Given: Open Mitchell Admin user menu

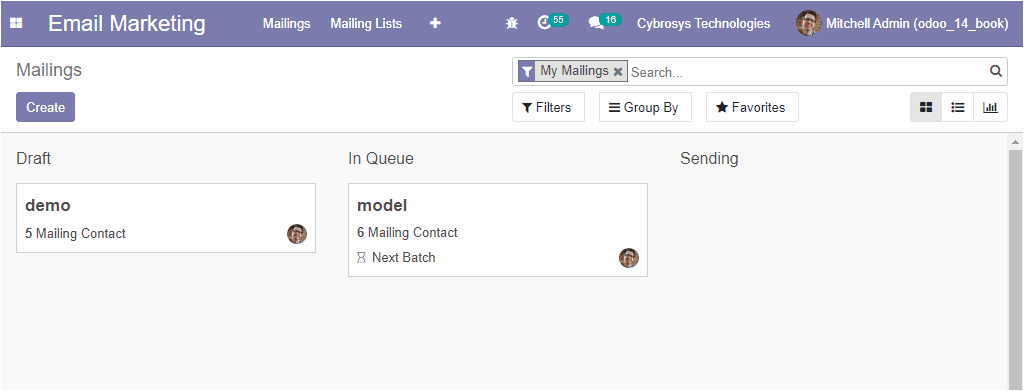Looking at the screenshot, I should [902, 23].
